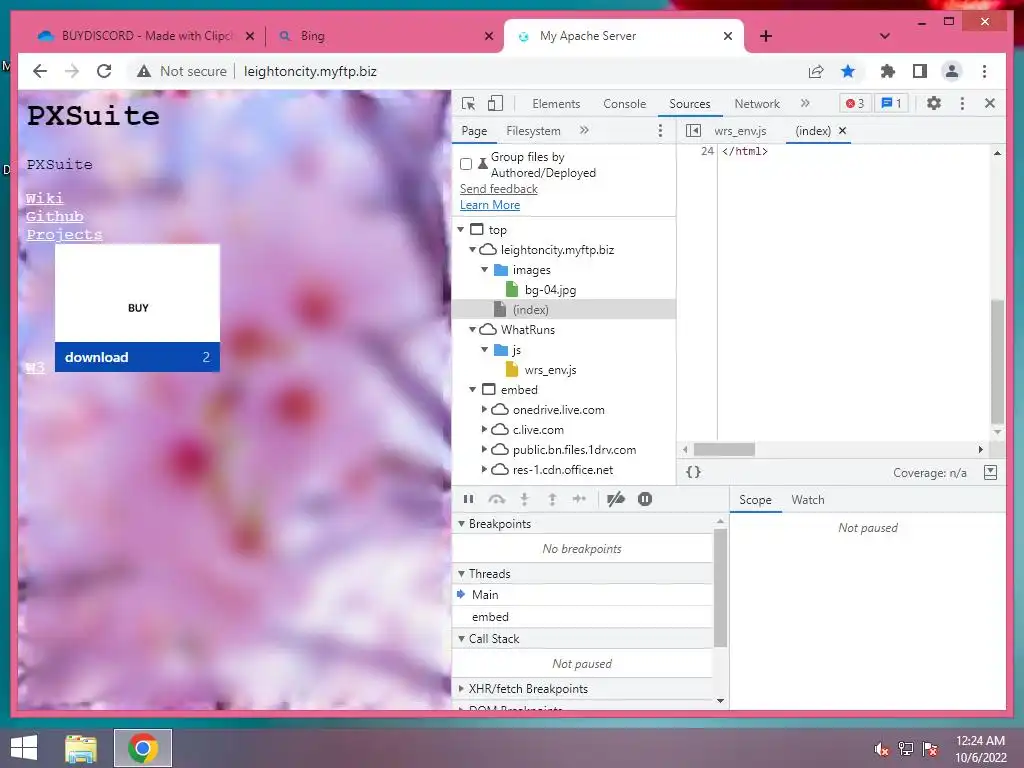The height and width of the screenshot is (768, 1024).
Task: Open a new browser tab
Action: tap(766, 36)
